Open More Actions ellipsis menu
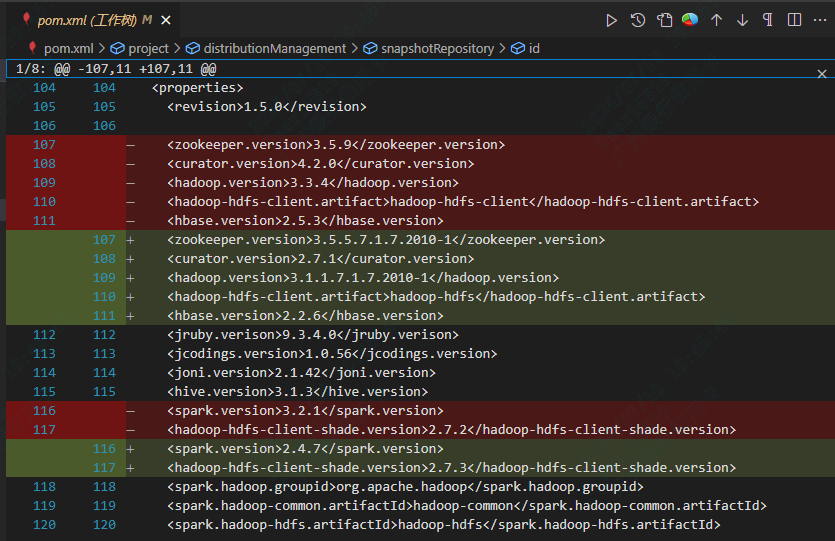835x541 pixels. click(820, 20)
